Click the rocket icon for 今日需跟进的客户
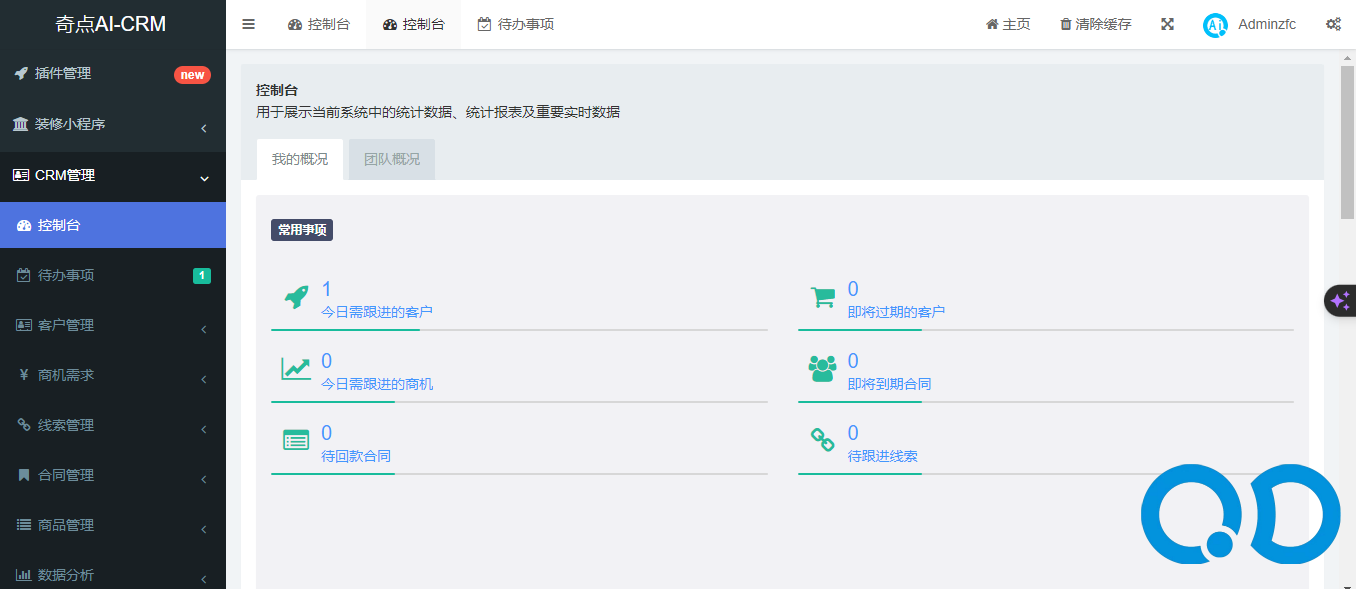The width and height of the screenshot is (1356, 589). 296,297
